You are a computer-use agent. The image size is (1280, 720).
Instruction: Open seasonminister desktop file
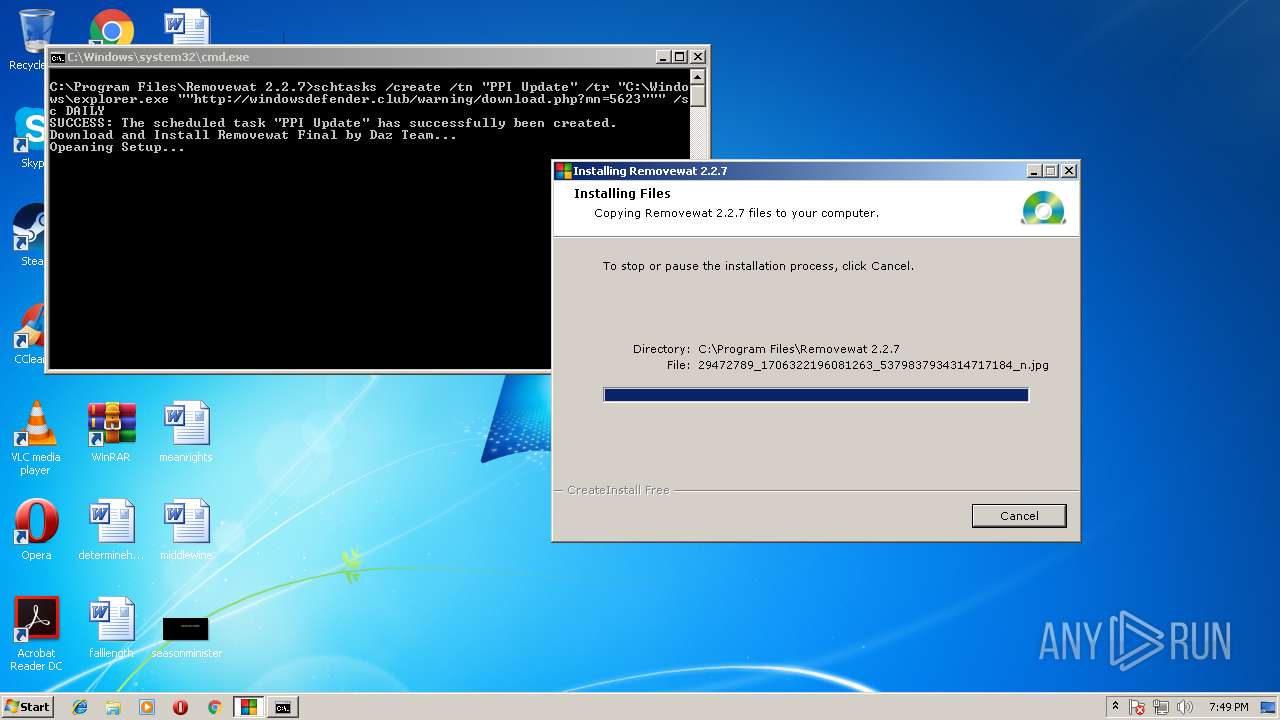point(186,635)
